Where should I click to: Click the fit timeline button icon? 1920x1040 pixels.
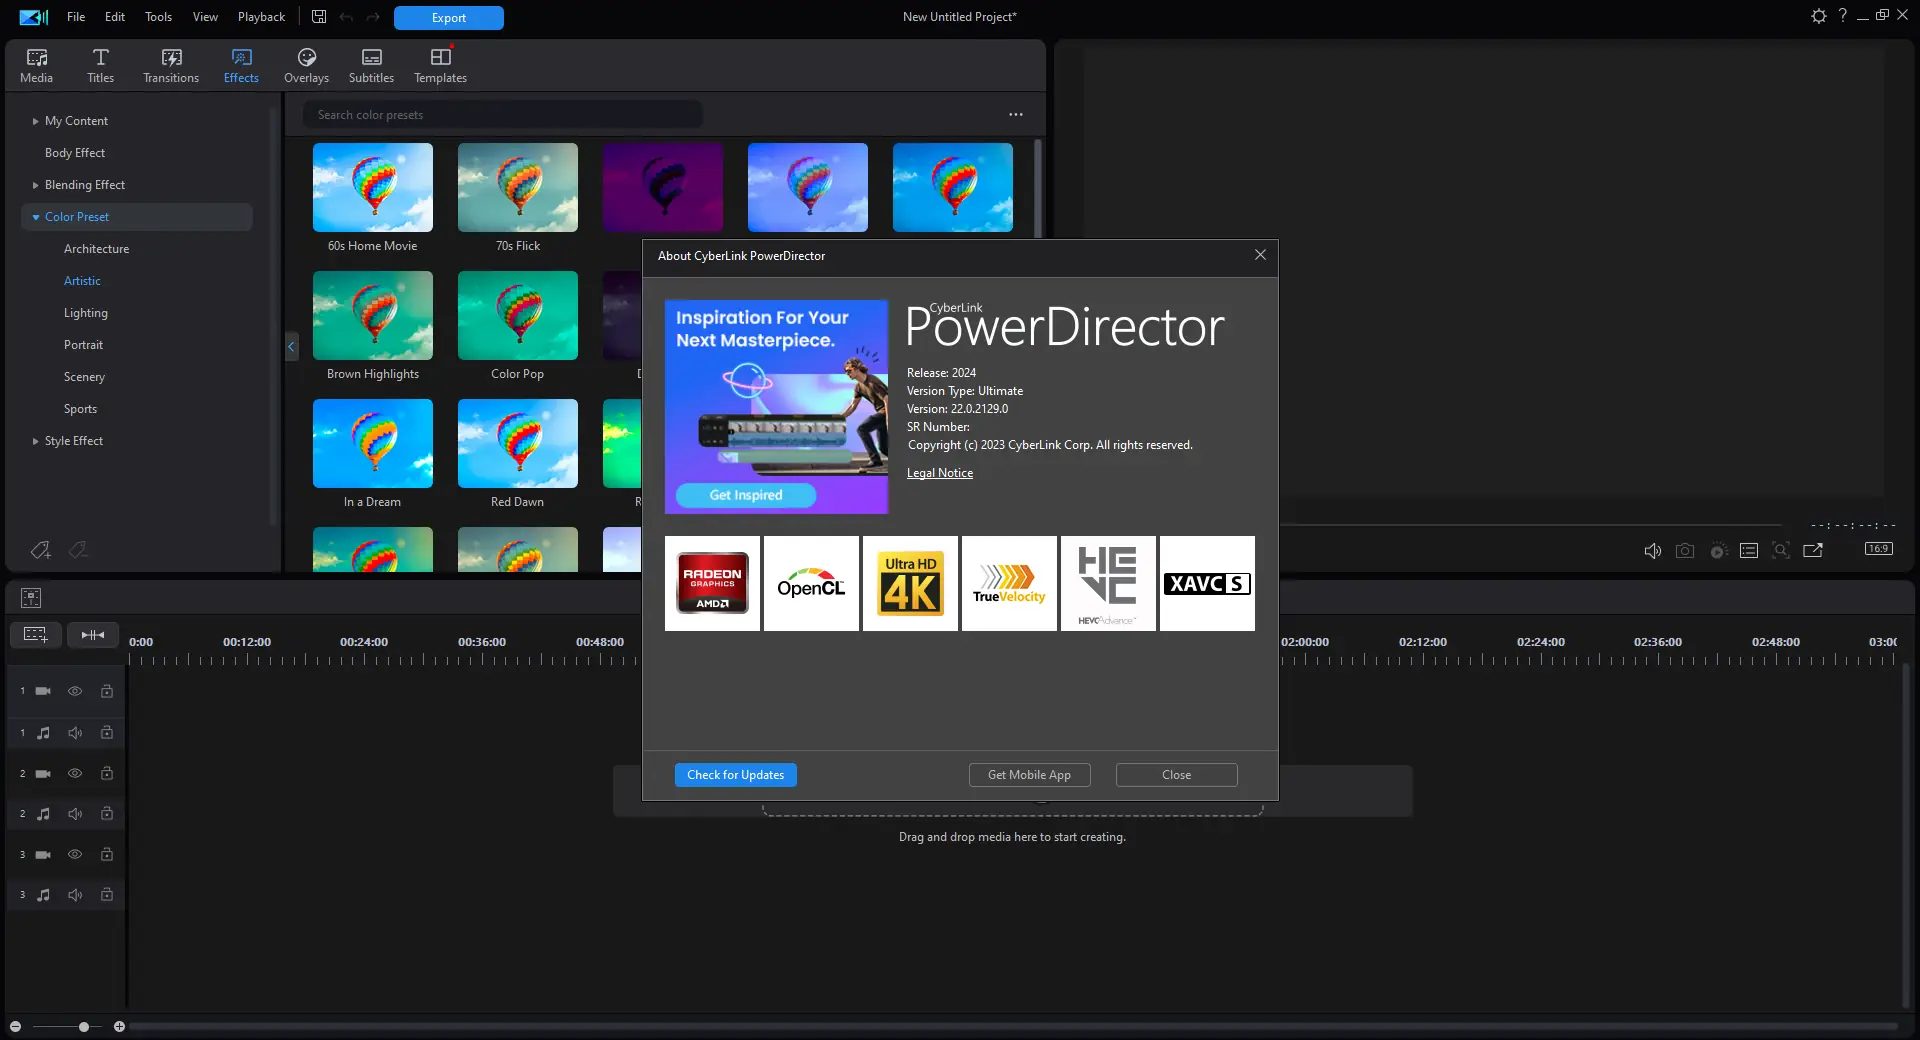(x=93, y=635)
